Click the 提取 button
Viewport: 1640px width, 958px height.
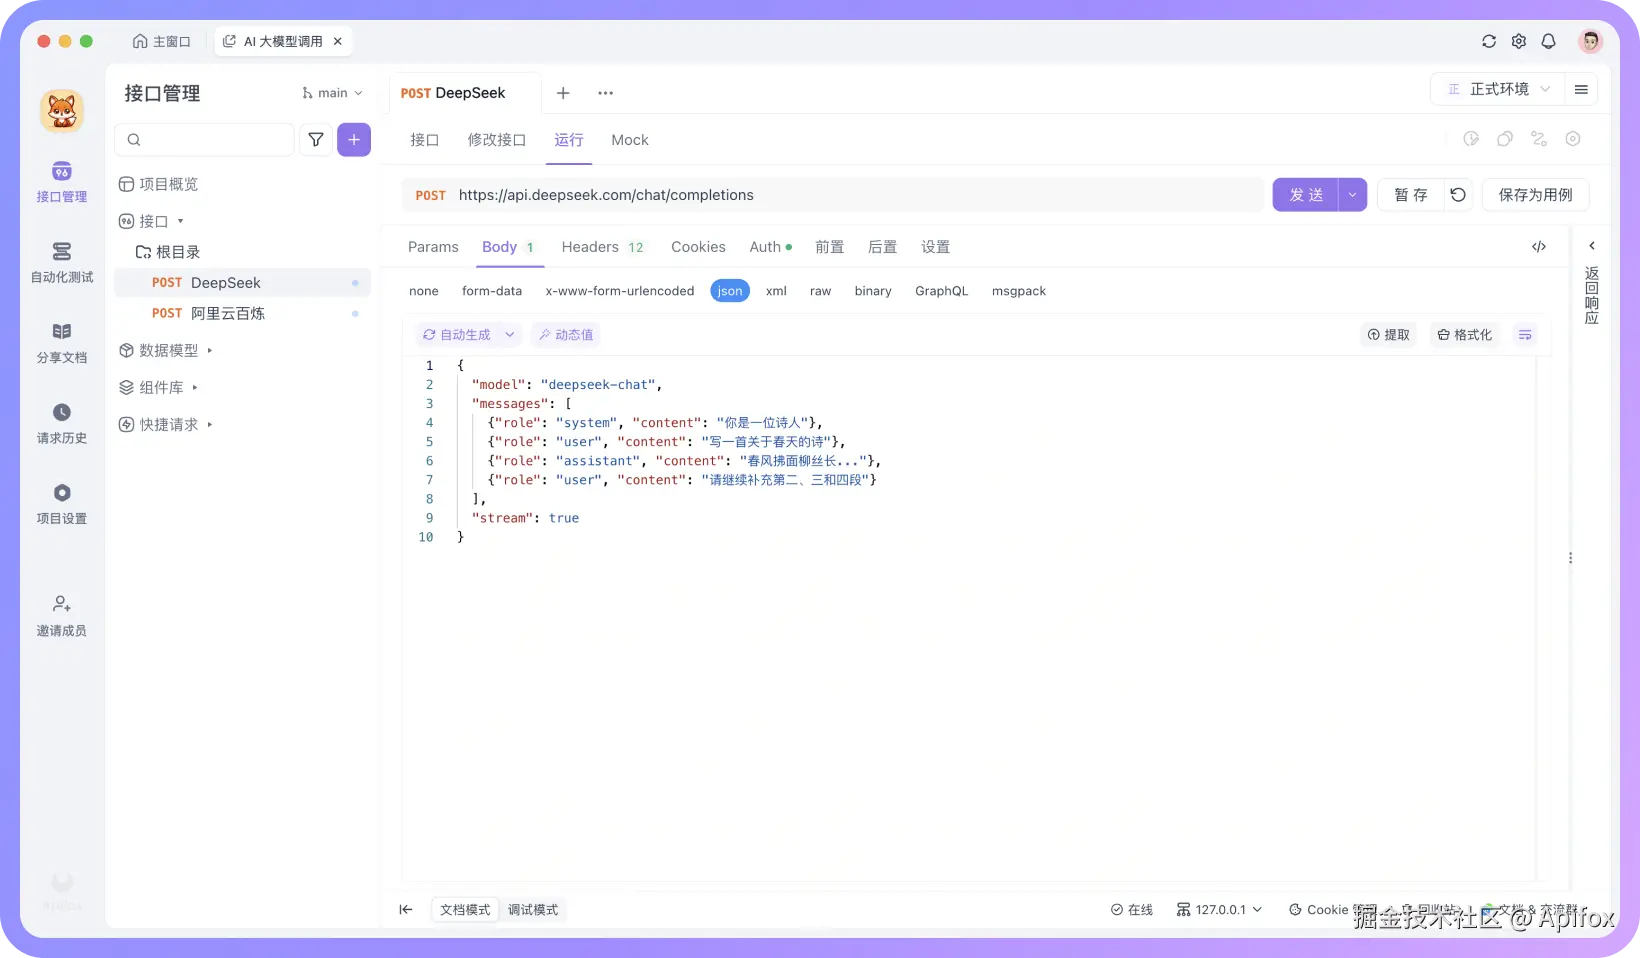point(1389,335)
